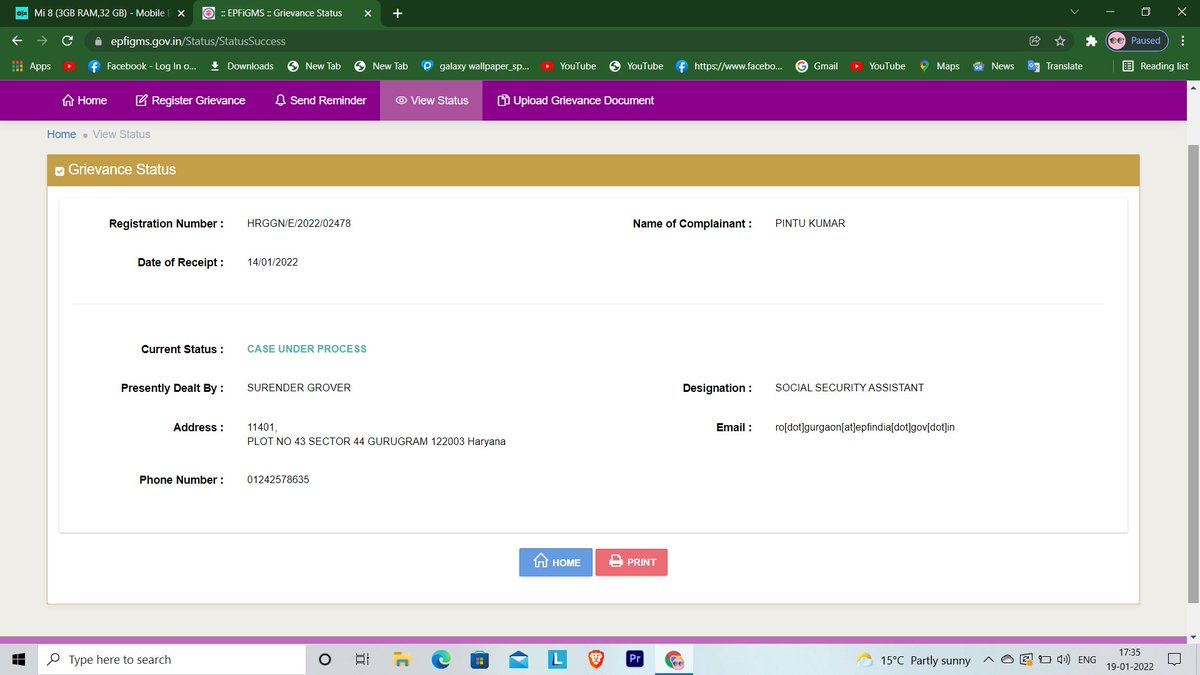This screenshot has width=1200, height=675.
Task: Click the browser forward arrow
Action: 42,41
